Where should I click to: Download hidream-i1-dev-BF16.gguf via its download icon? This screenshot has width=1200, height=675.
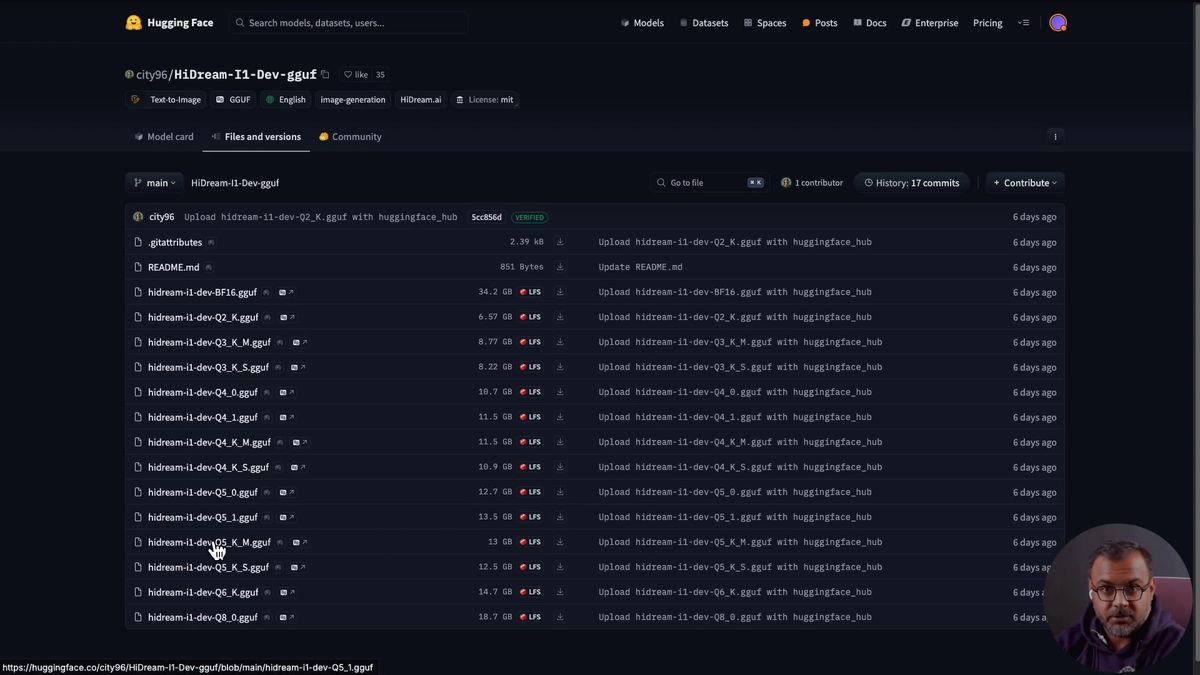pos(560,292)
